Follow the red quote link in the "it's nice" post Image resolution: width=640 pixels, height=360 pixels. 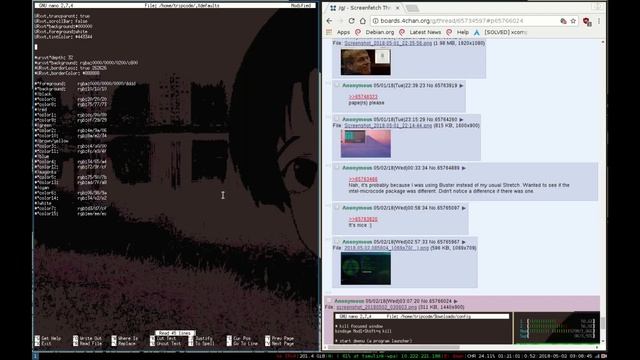363,219
